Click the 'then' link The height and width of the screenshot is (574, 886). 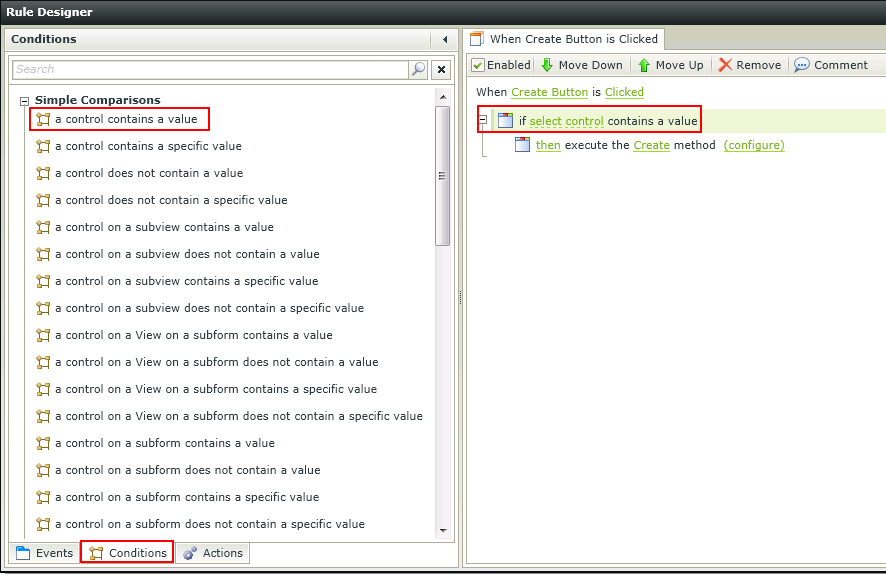click(x=548, y=146)
